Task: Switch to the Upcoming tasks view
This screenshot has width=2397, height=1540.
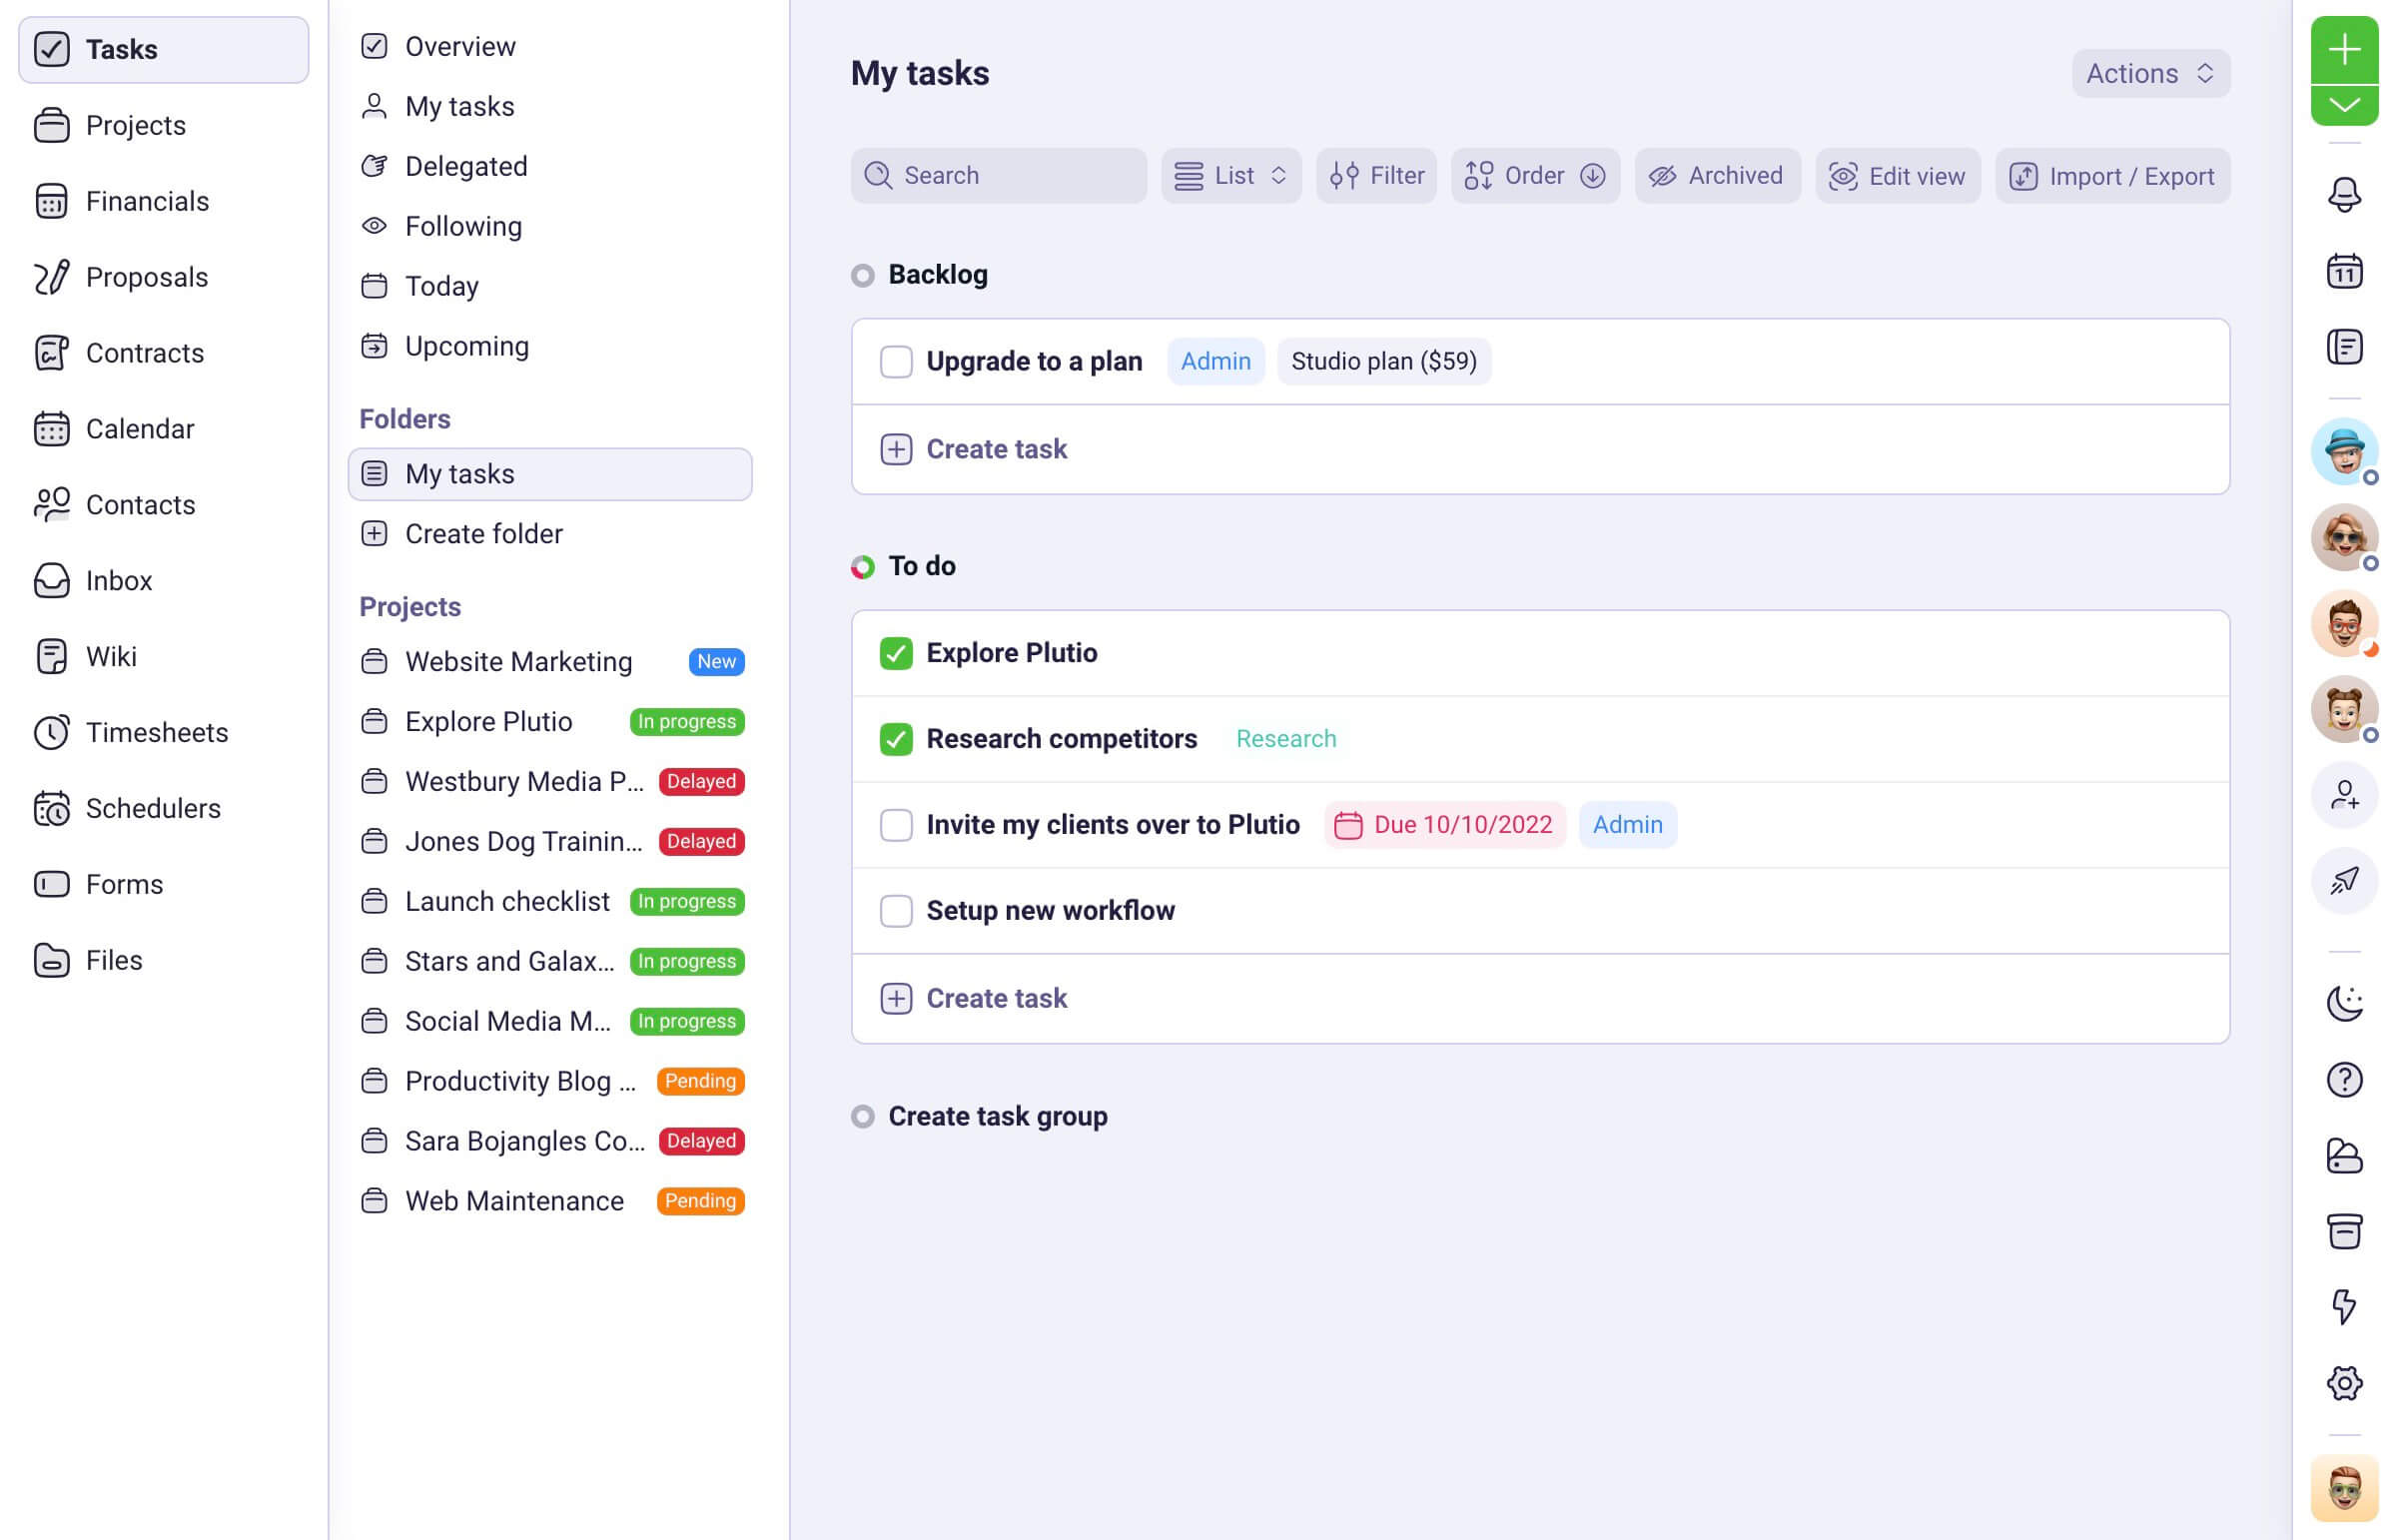Action: (467, 345)
